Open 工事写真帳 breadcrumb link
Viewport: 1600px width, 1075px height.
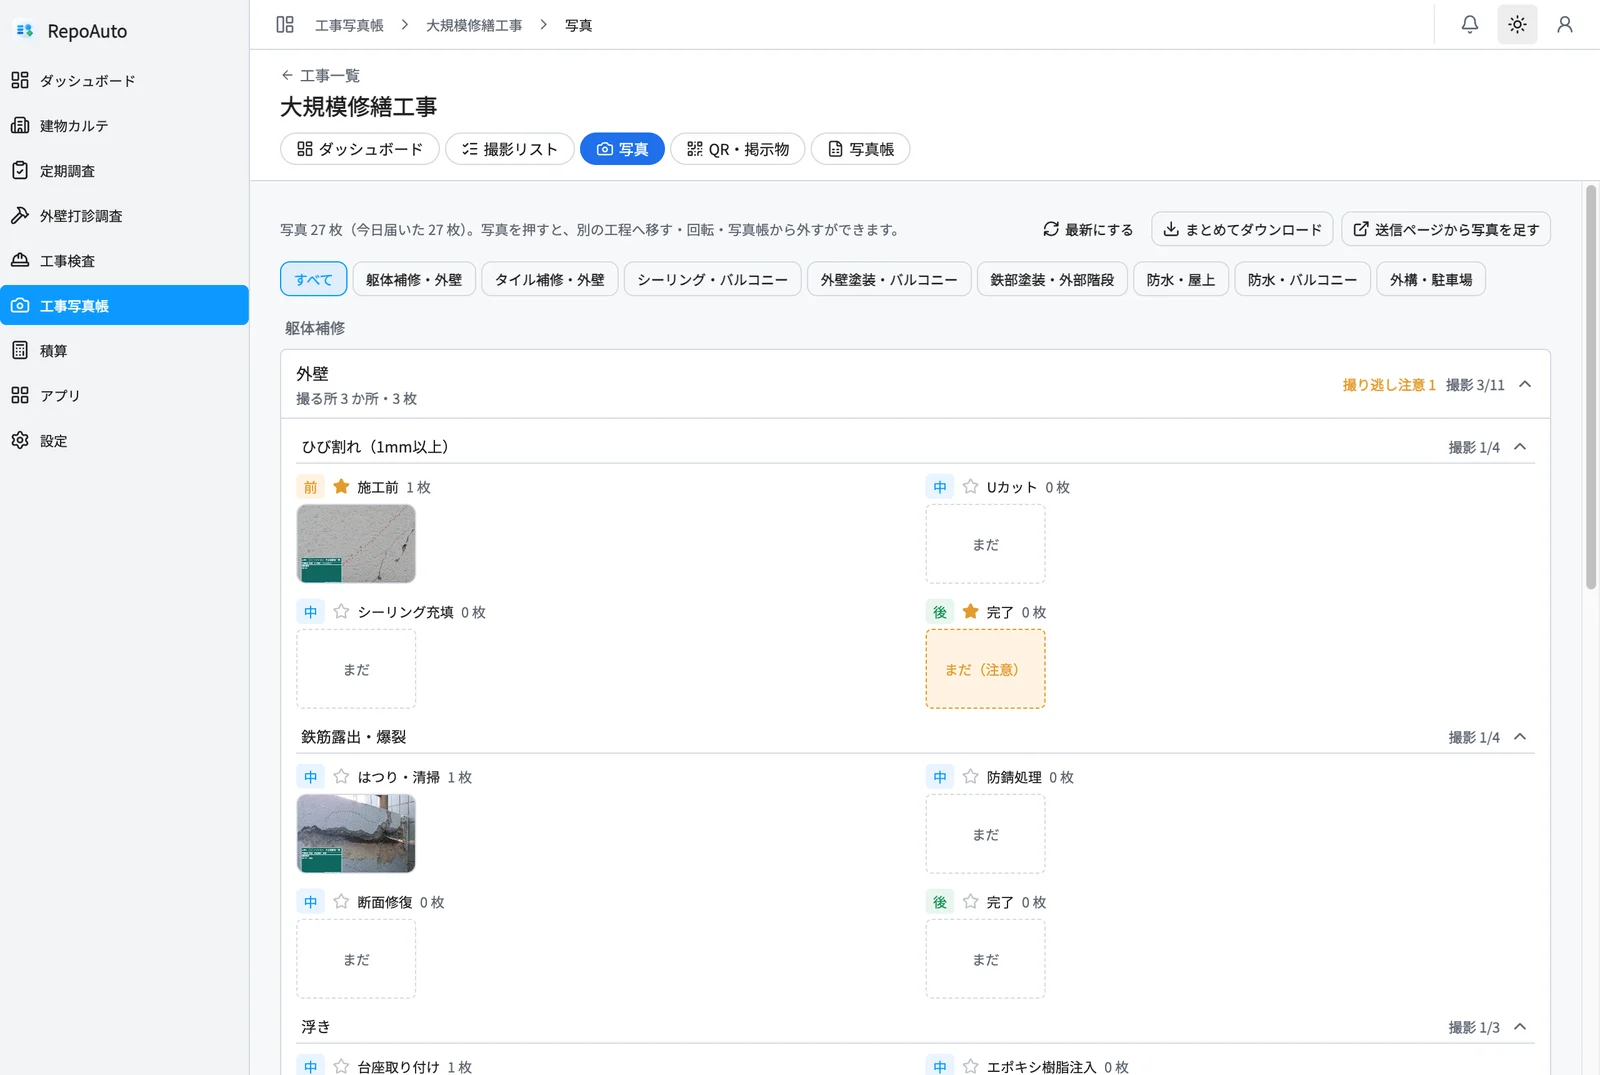[349, 25]
